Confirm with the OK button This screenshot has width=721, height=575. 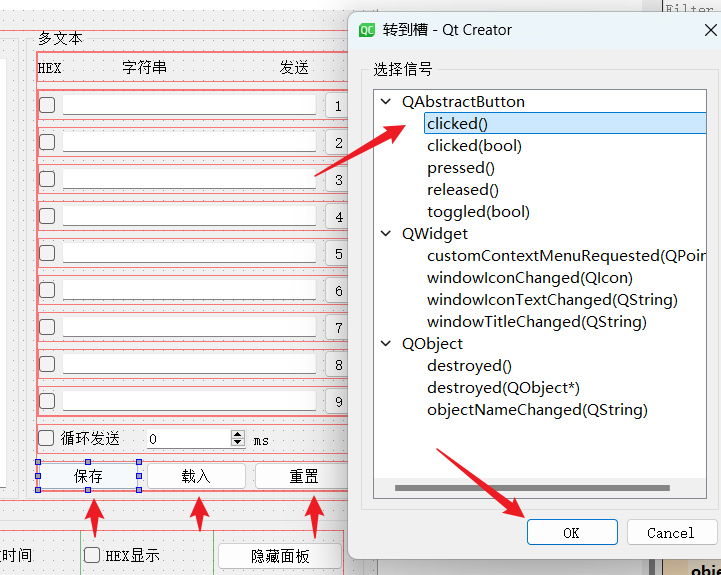[x=572, y=532]
